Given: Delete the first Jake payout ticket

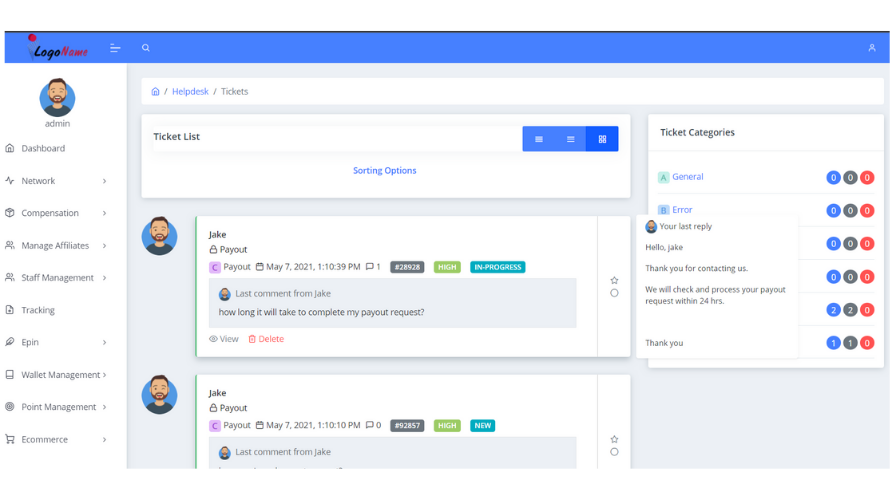Looking at the screenshot, I should (266, 339).
